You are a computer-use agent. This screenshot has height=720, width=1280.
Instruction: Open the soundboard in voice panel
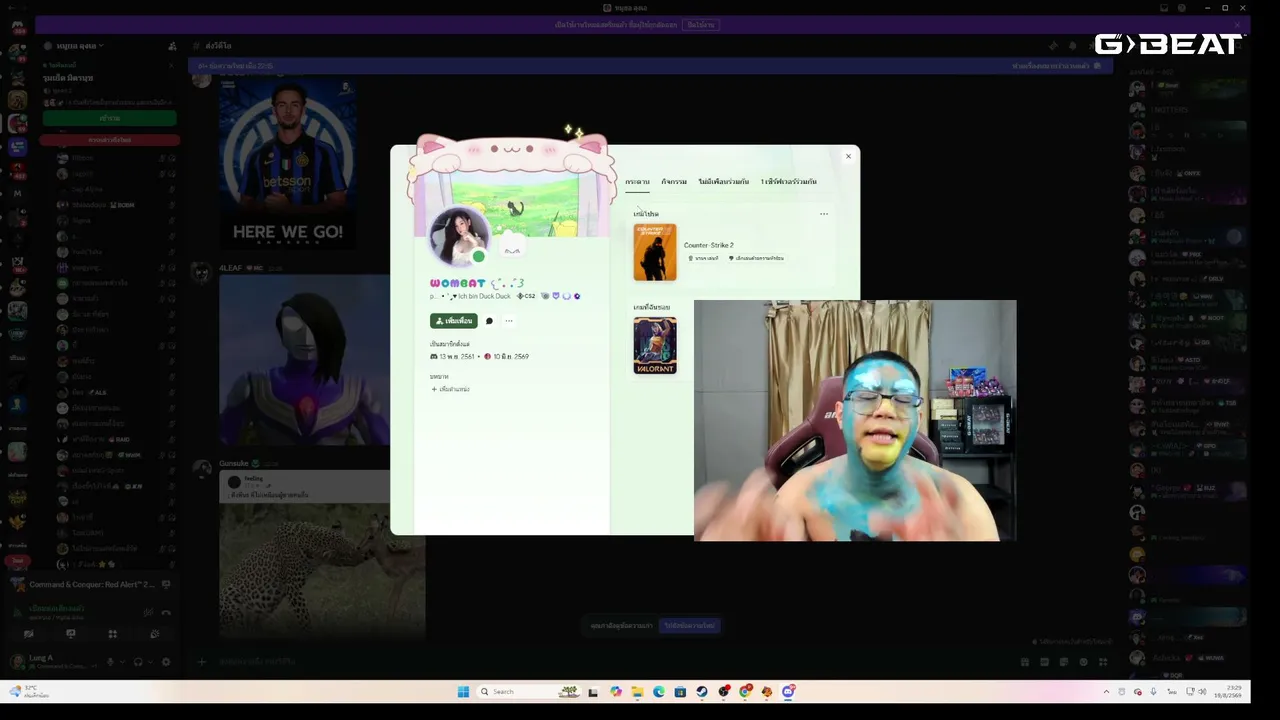[154, 634]
